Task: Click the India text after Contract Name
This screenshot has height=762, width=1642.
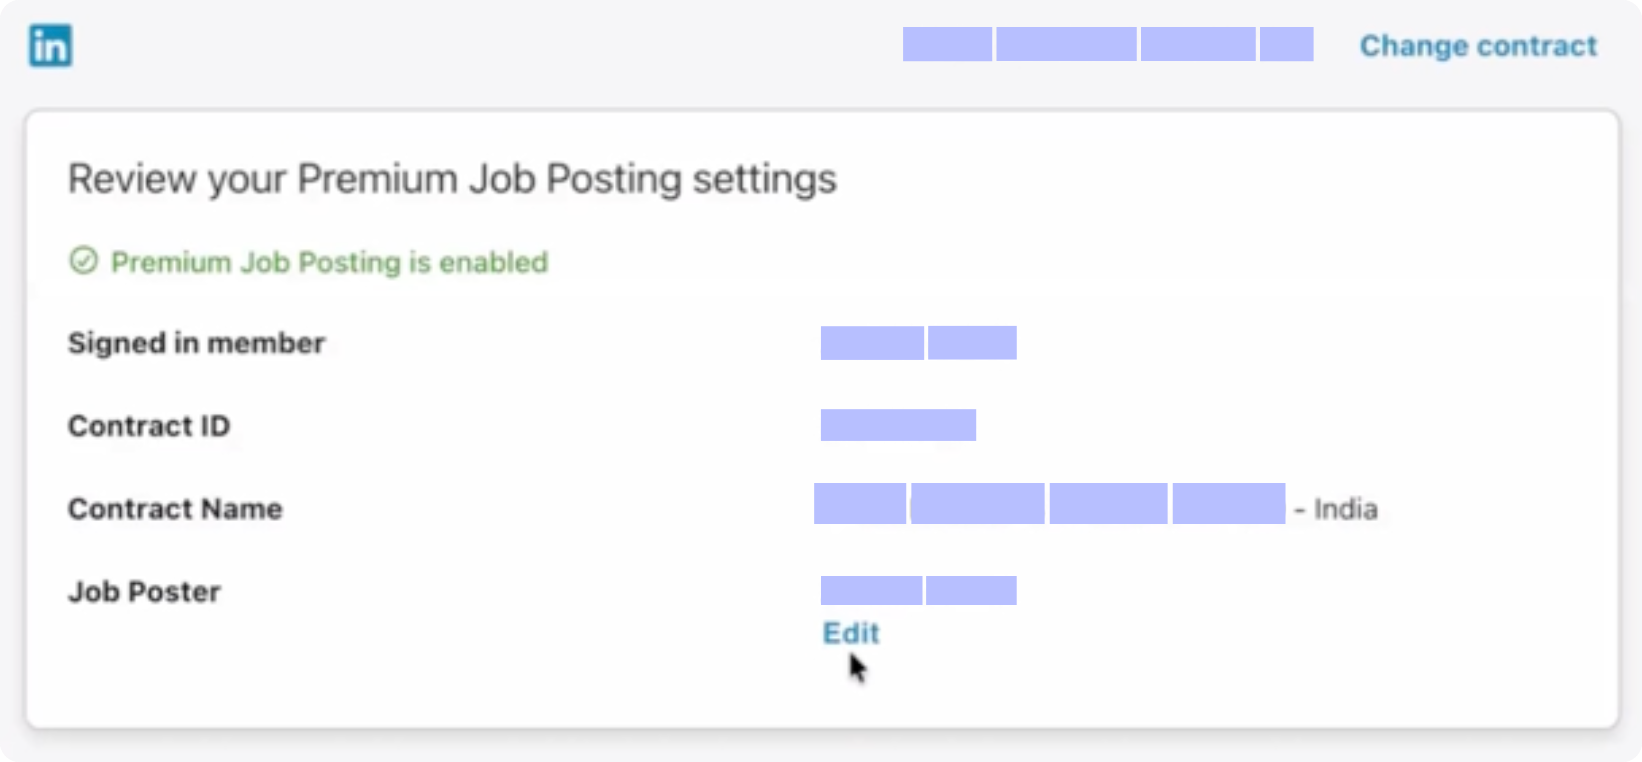Action: (1349, 508)
